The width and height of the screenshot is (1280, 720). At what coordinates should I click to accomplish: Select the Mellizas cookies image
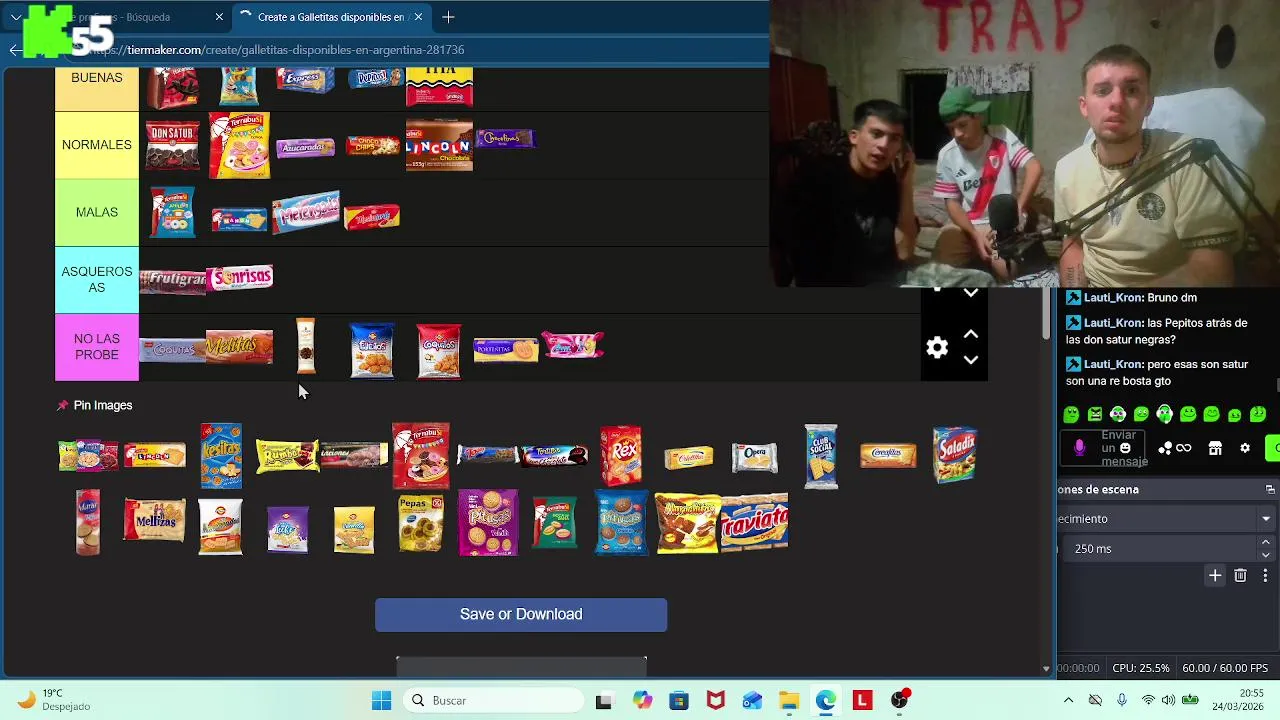point(154,521)
